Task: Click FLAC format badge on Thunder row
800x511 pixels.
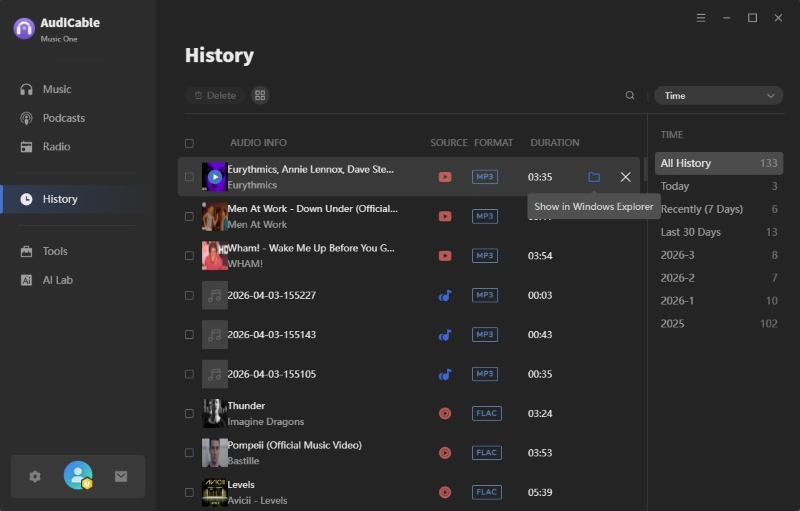Action: [x=487, y=413]
